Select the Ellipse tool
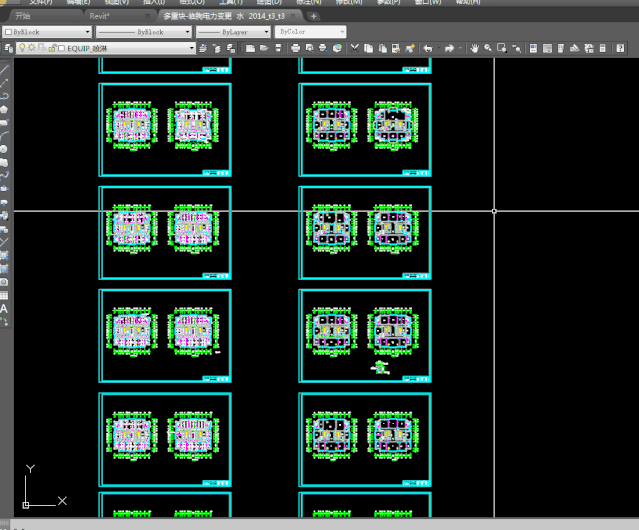The image size is (639, 530). pyautogui.click(x=4, y=189)
